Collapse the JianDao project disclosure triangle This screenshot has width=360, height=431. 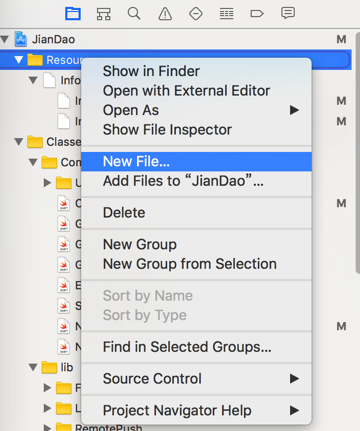pyautogui.click(x=5, y=39)
